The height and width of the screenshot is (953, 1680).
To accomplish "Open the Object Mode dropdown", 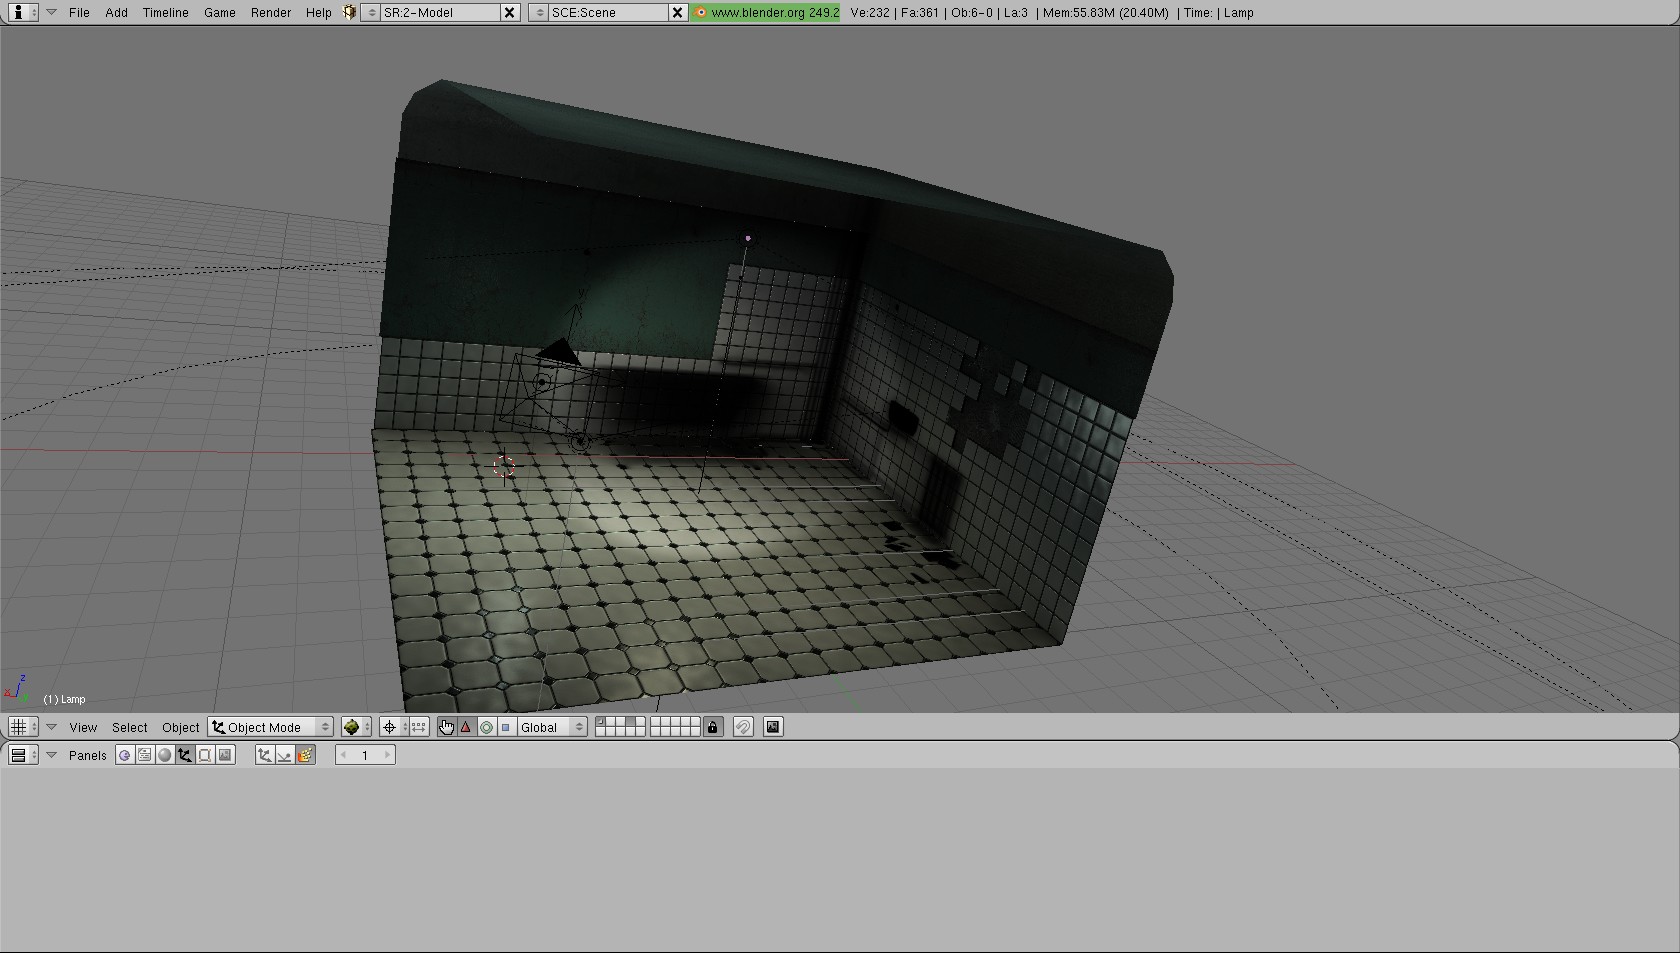I will point(271,727).
